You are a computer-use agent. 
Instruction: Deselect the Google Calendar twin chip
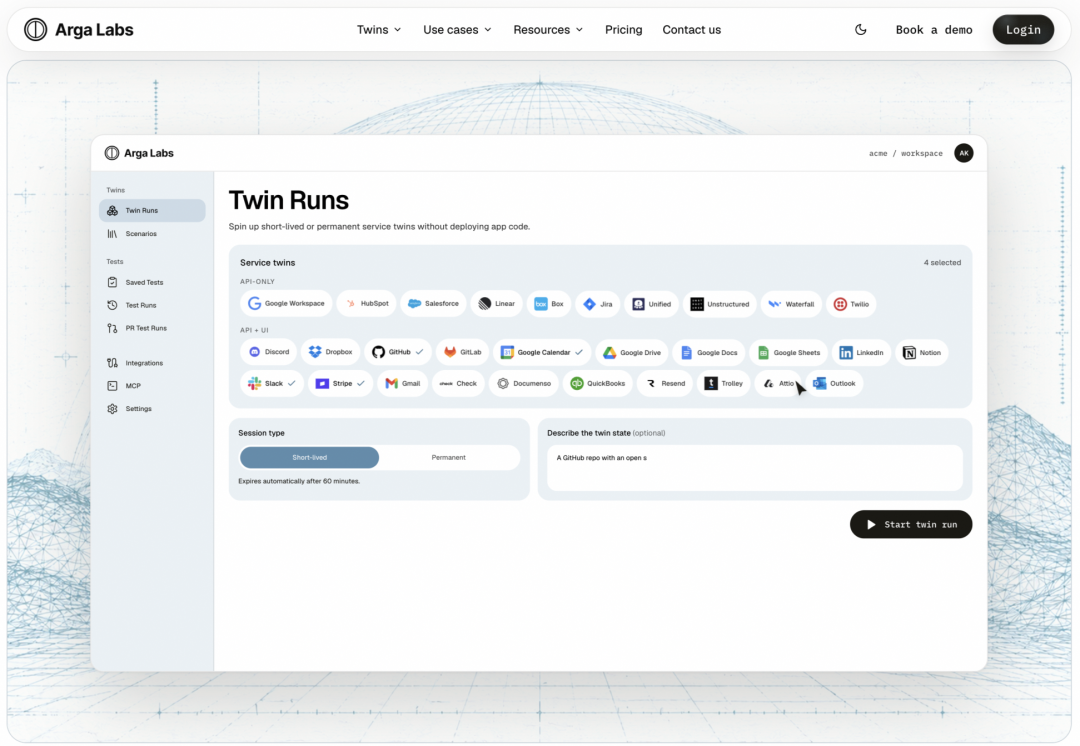coord(542,352)
